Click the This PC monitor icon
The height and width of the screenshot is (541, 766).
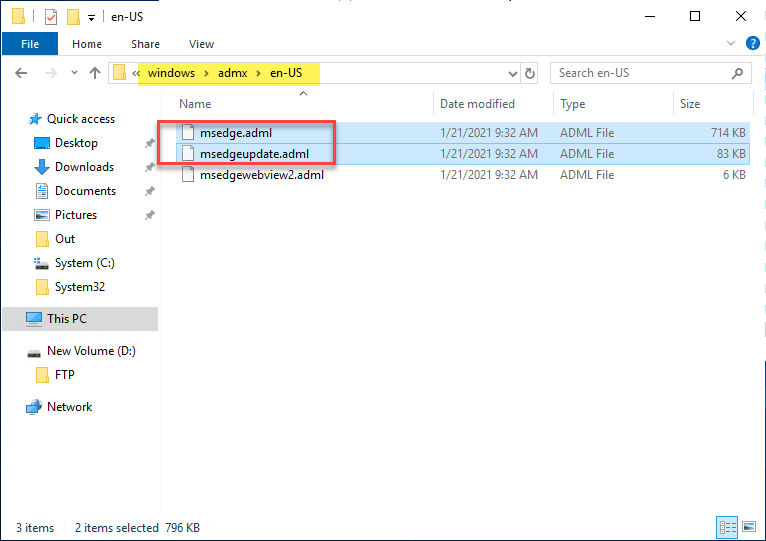34,319
